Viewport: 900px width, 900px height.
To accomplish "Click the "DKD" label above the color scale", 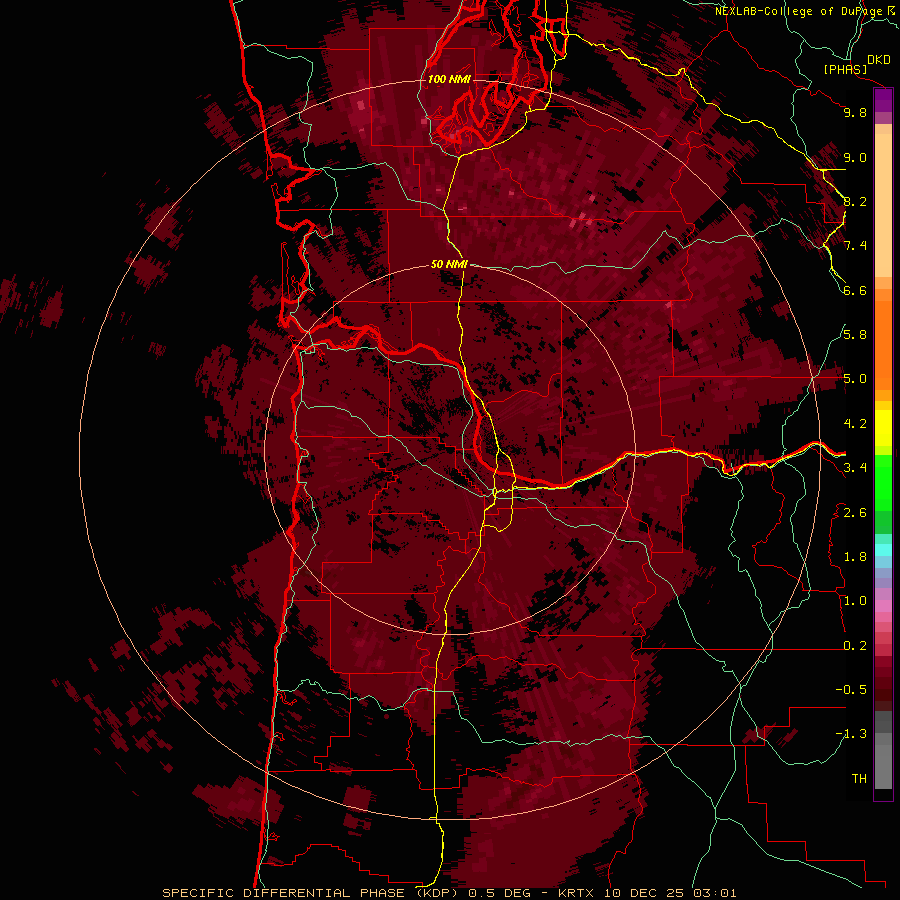I will [879, 60].
